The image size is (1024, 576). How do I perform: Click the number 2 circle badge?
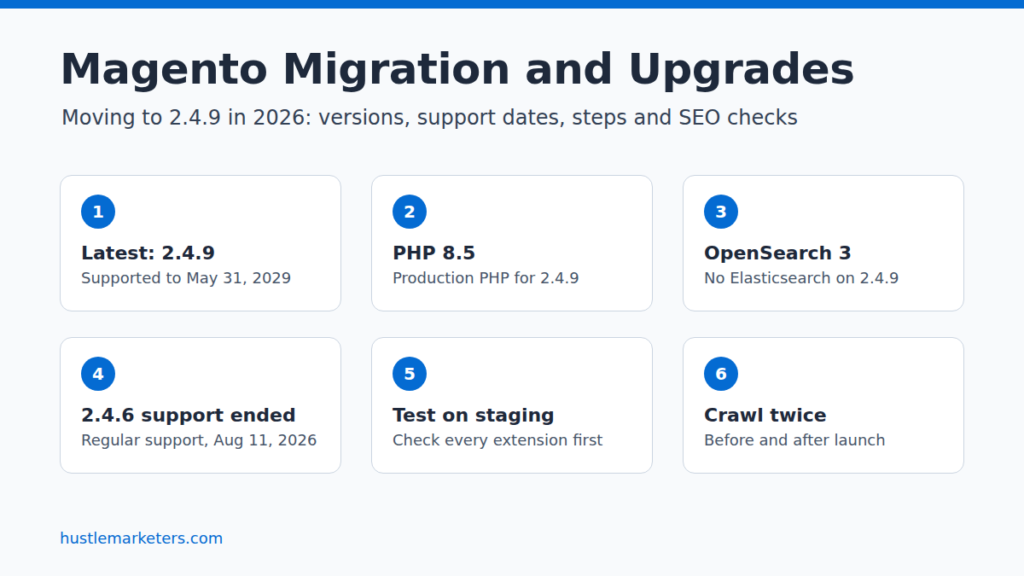pos(409,212)
